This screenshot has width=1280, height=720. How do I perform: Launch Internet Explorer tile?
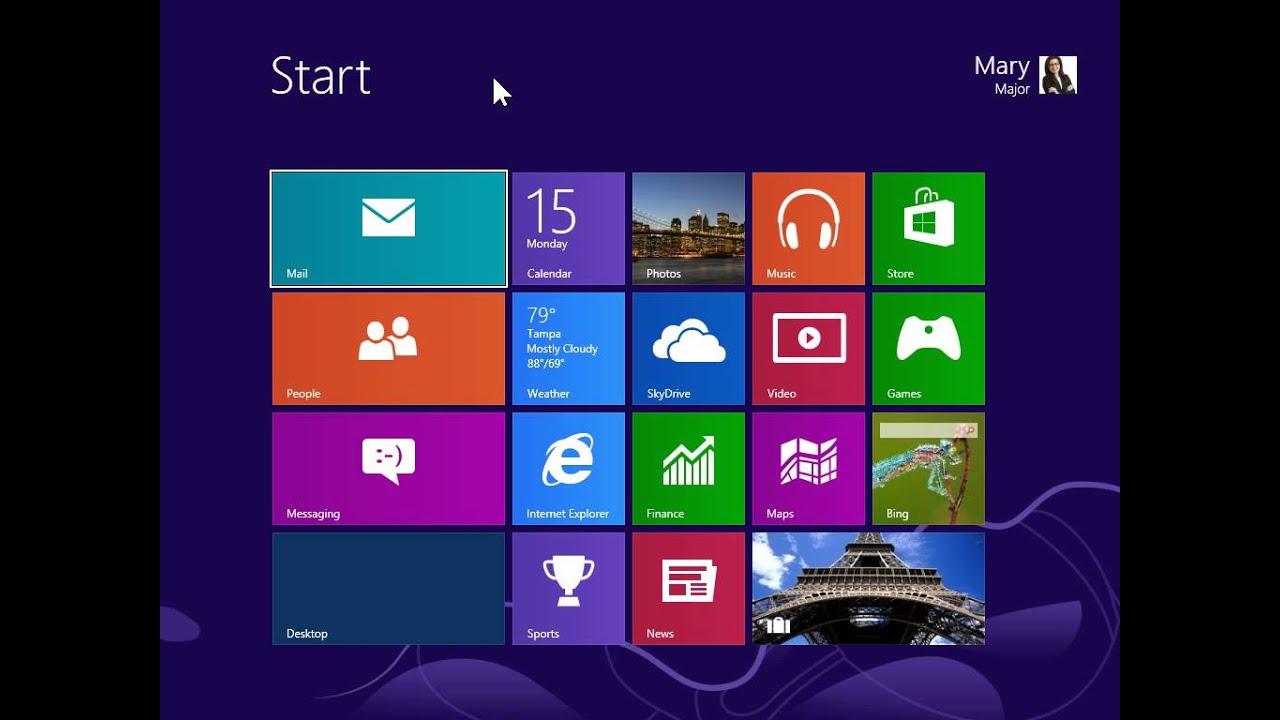tap(568, 468)
